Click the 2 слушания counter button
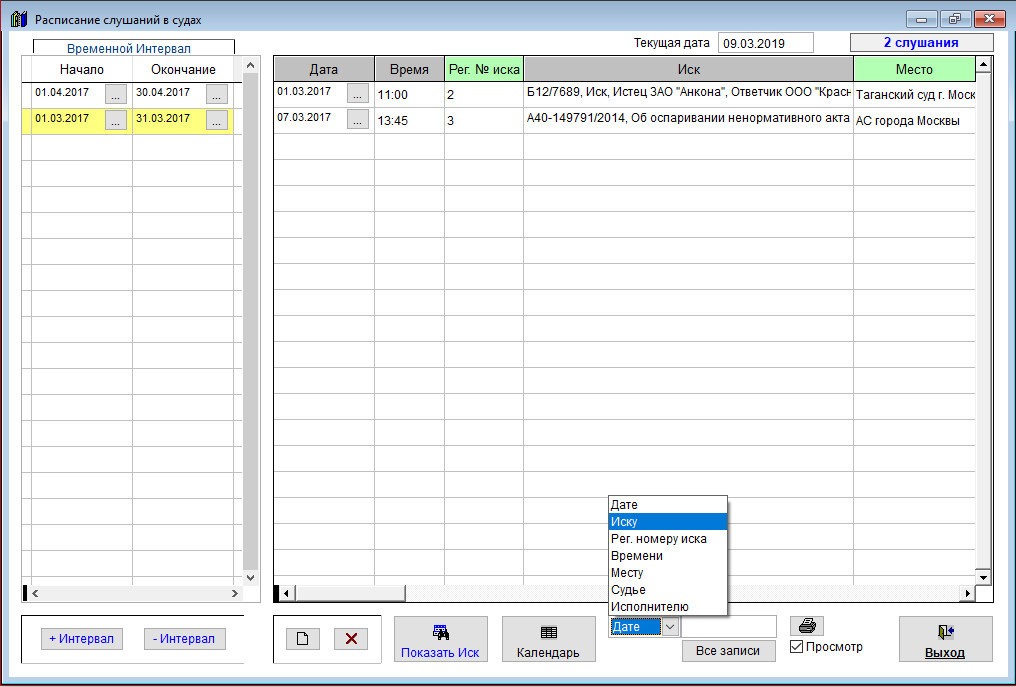 pos(921,43)
